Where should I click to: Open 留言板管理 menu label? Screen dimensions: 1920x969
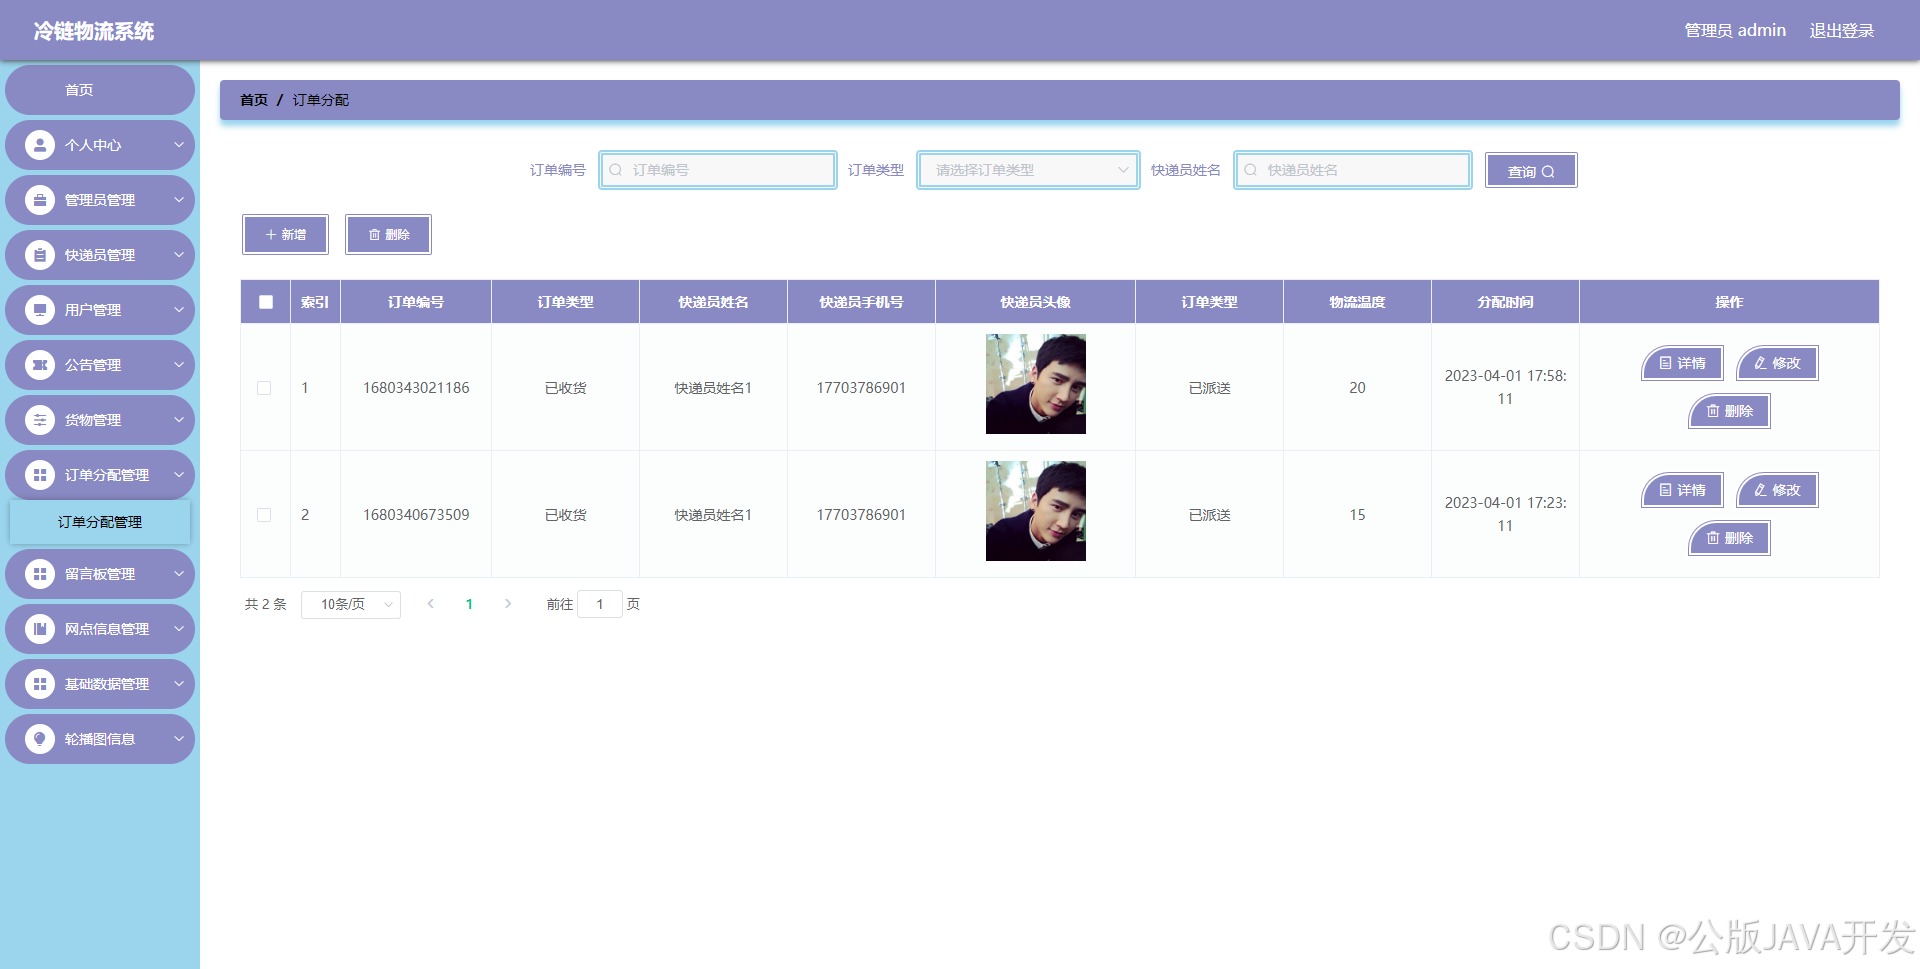coord(100,574)
